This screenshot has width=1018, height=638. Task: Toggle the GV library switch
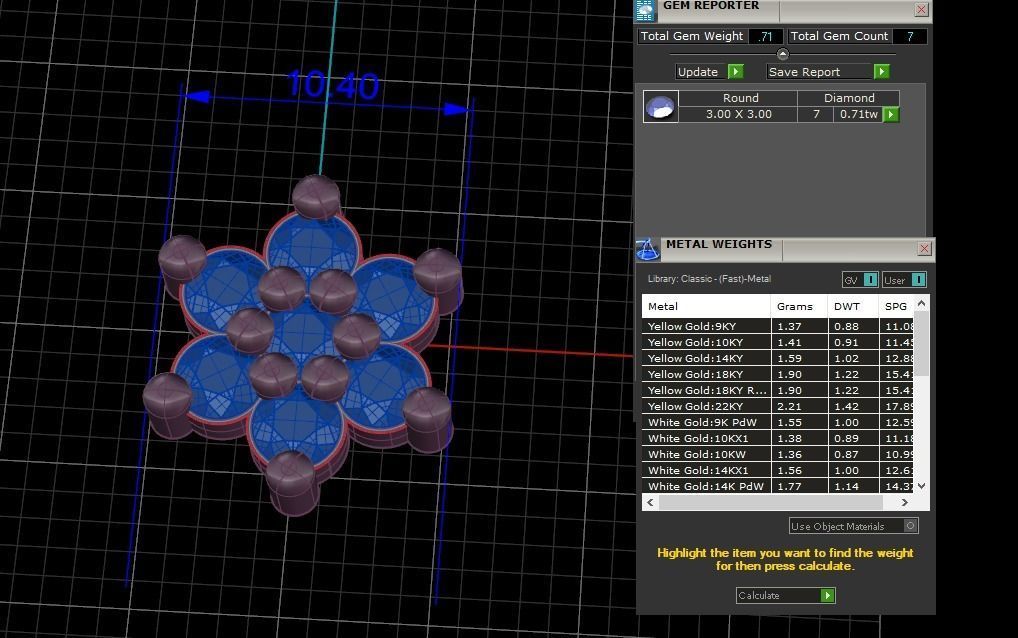(x=860, y=280)
